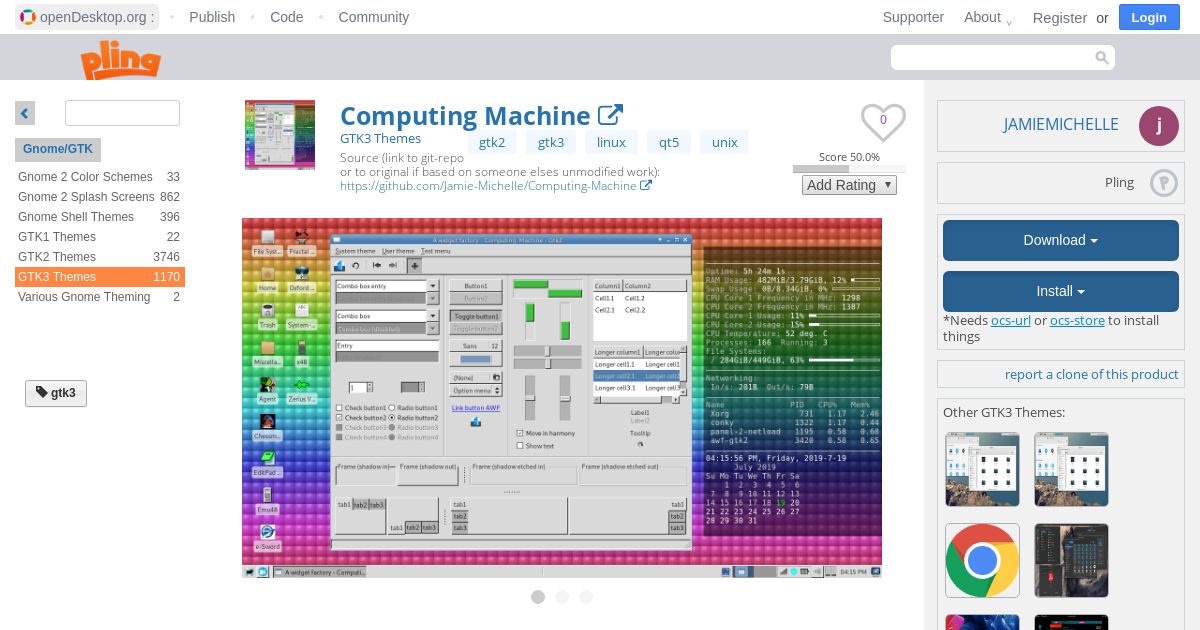Open the Community menu

coord(374,17)
